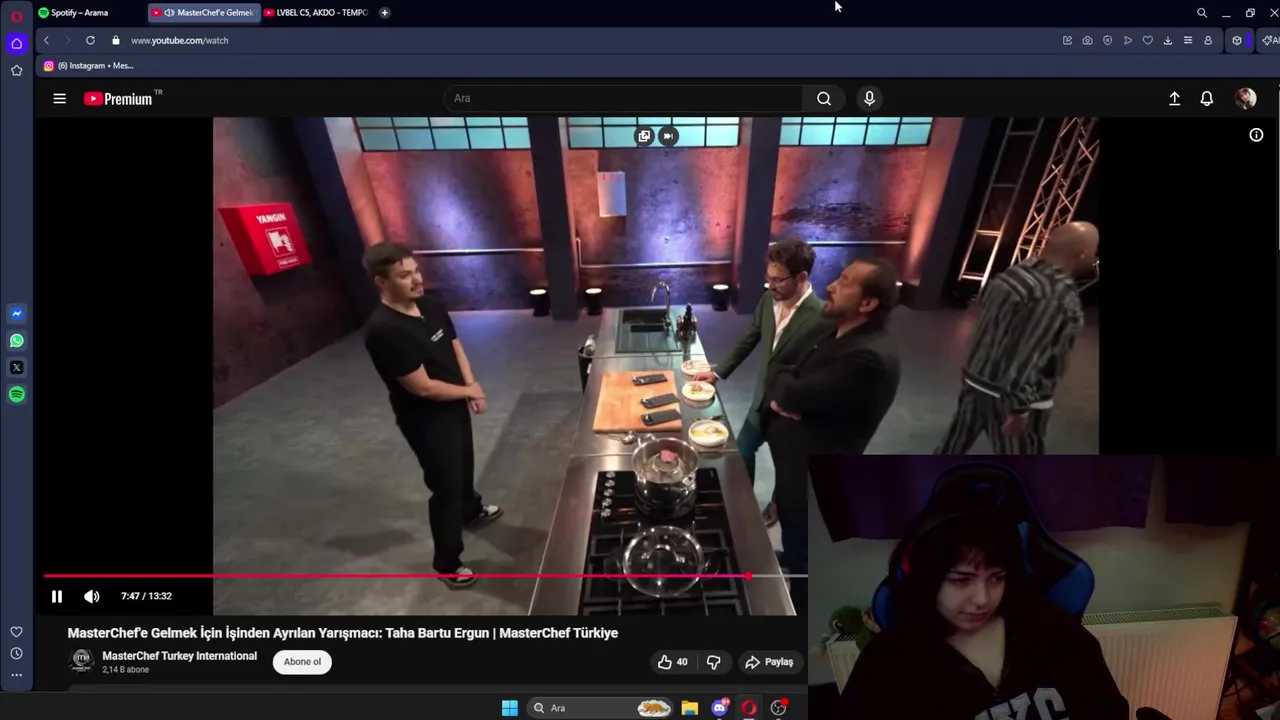Take a snapshot with the camera icon
This screenshot has width=1280, height=720.
click(x=1087, y=40)
